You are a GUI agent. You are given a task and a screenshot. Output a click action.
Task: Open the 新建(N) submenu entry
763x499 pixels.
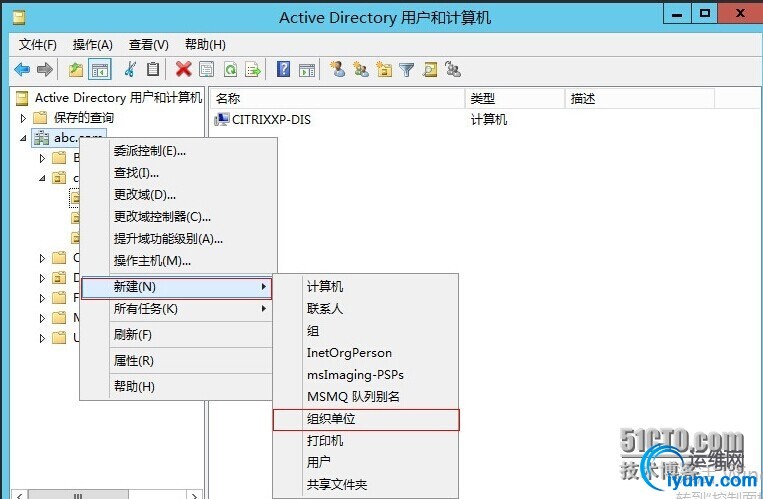(176, 287)
